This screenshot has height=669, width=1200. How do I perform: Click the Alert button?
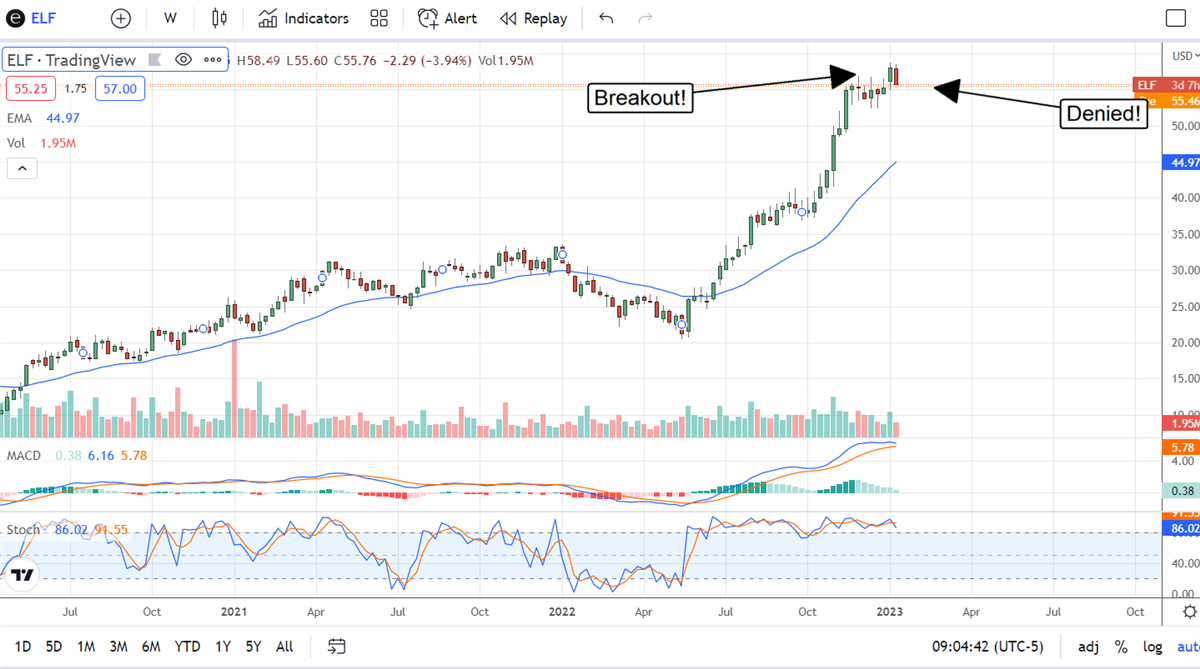click(447, 18)
